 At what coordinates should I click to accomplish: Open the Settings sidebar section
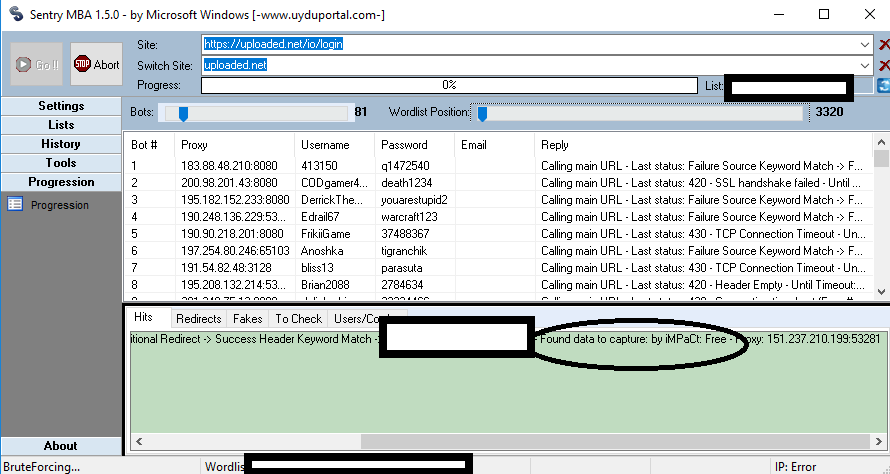tap(61, 106)
